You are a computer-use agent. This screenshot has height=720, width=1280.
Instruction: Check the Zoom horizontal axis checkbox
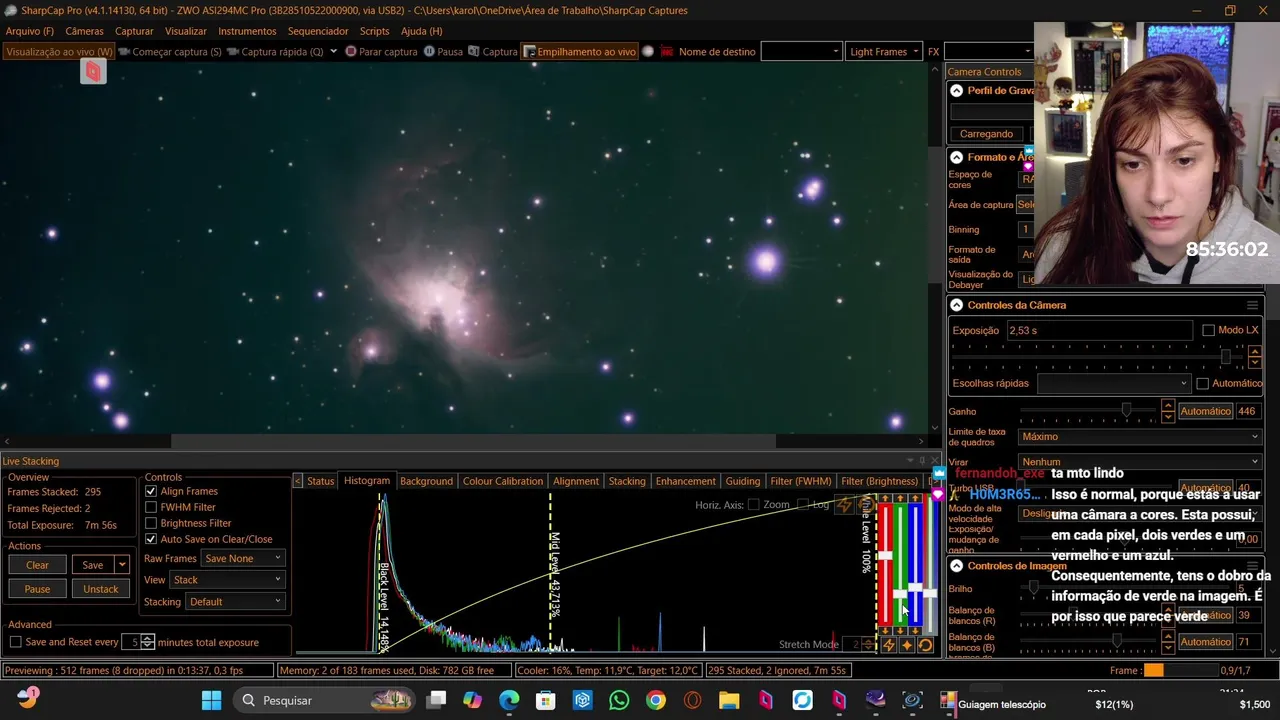click(x=754, y=505)
